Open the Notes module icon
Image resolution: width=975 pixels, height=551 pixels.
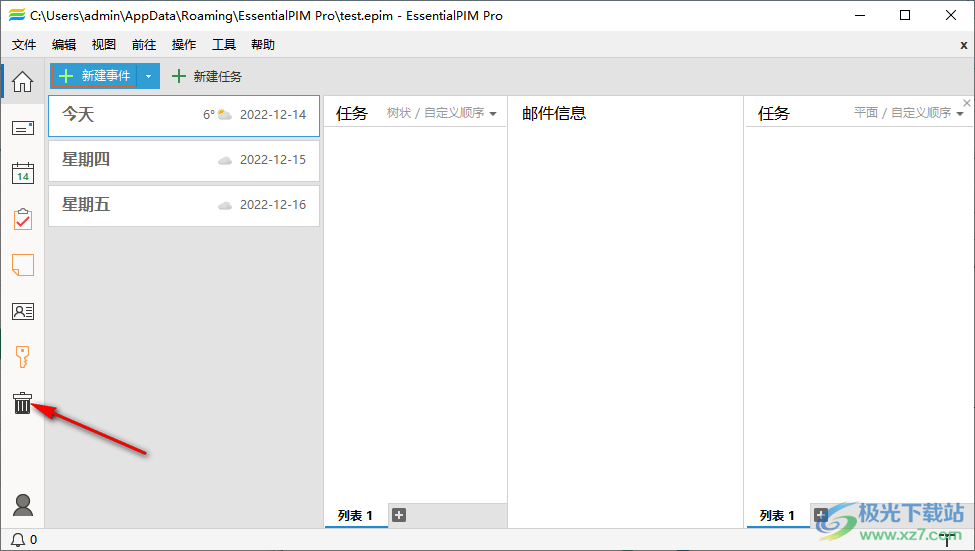coord(23,265)
